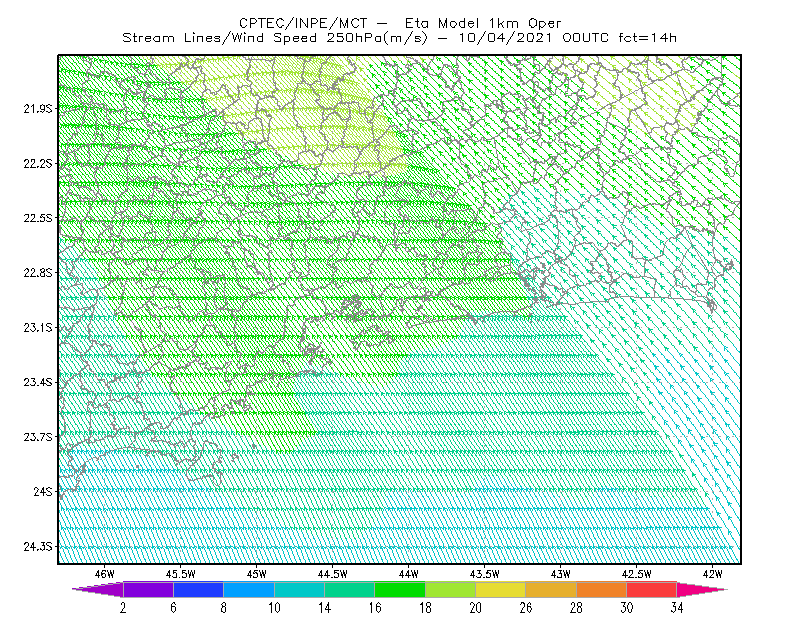Click the 42.5W longitude axis label
Image resolution: width=800 pixels, height=618 pixels.
point(636,574)
